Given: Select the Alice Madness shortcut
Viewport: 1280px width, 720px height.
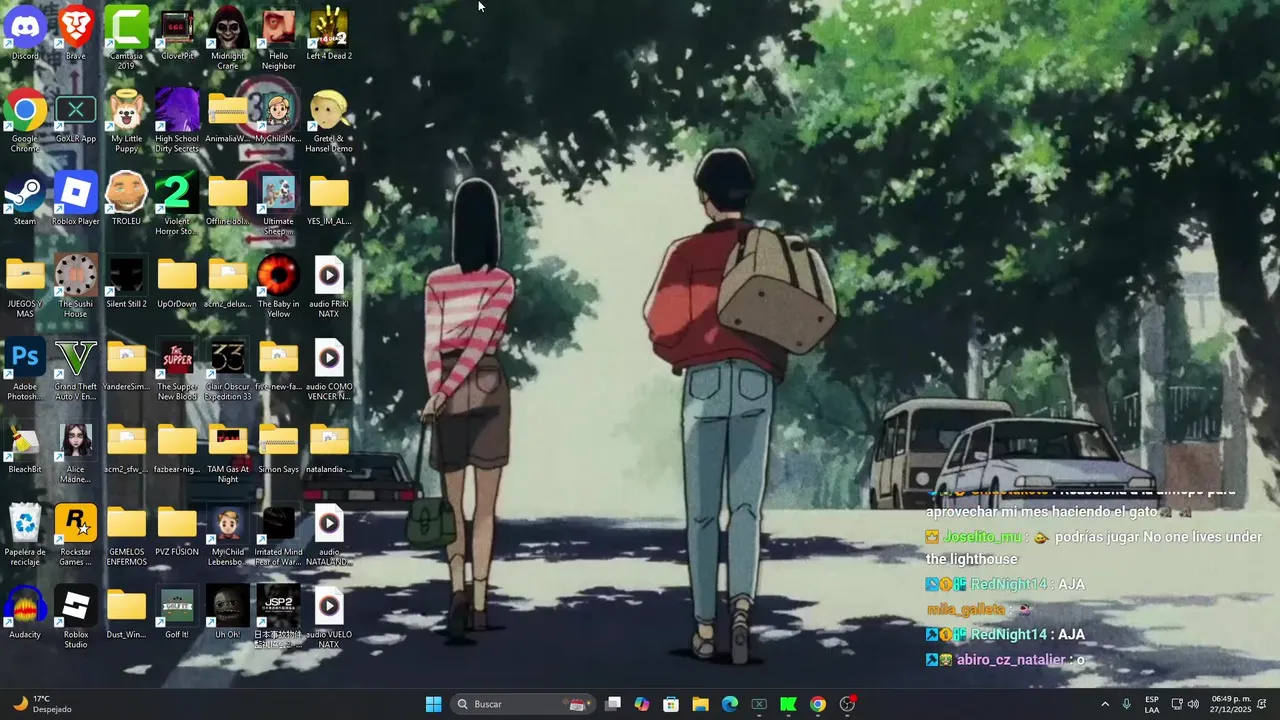Looking at the screenshot, I should click(76, 452).
